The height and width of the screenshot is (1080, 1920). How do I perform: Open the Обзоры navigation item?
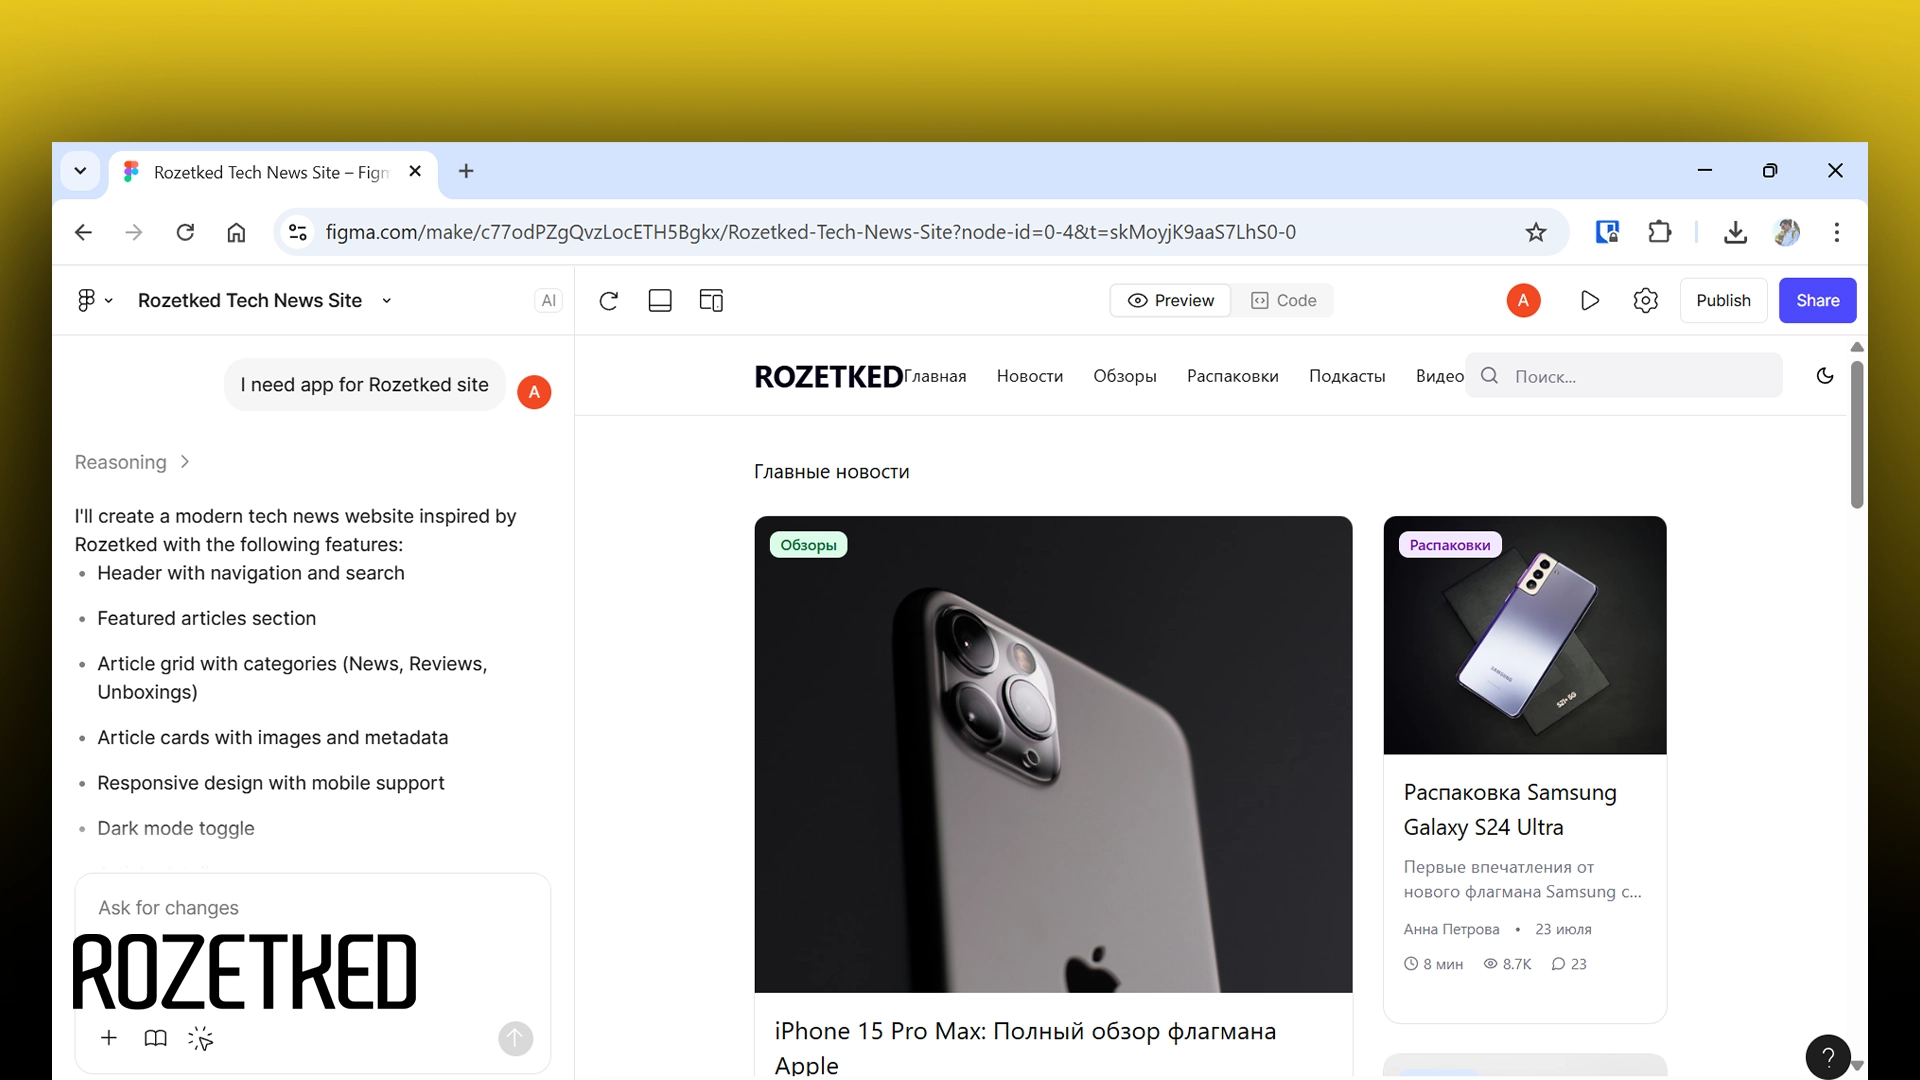tap(1124, 376)
